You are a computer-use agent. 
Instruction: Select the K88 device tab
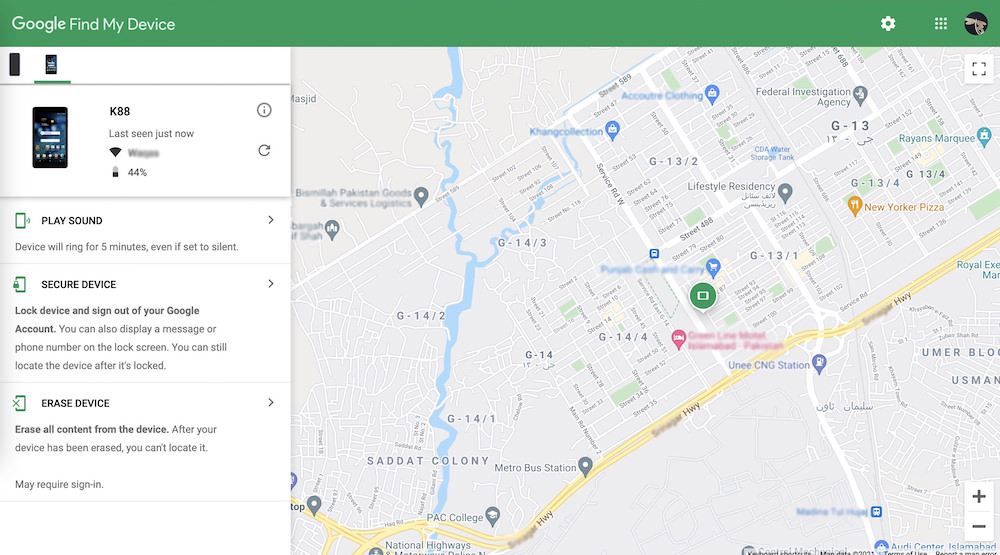[52, 64]
